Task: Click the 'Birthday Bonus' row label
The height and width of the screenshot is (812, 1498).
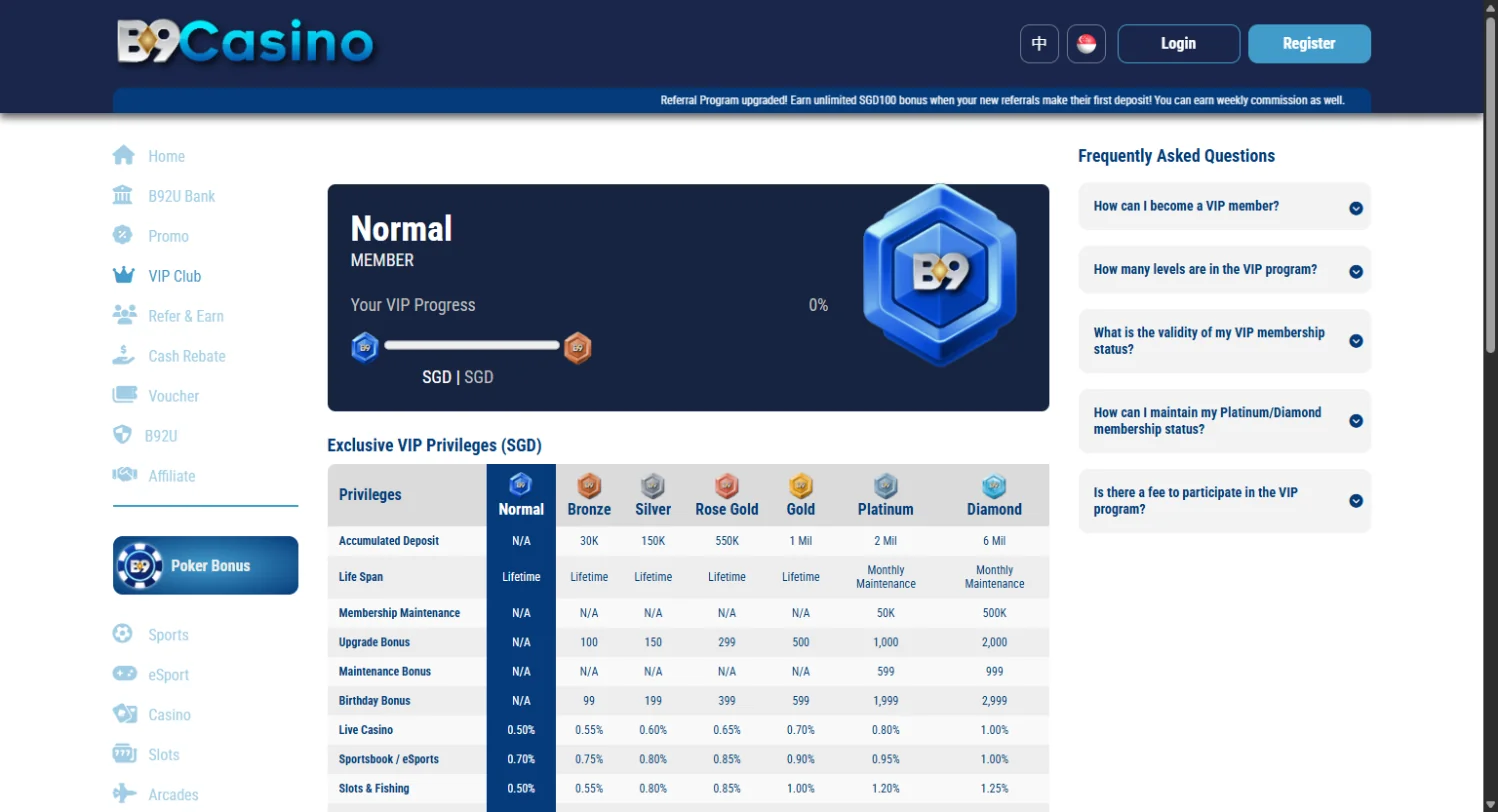Action: [375, 700]
